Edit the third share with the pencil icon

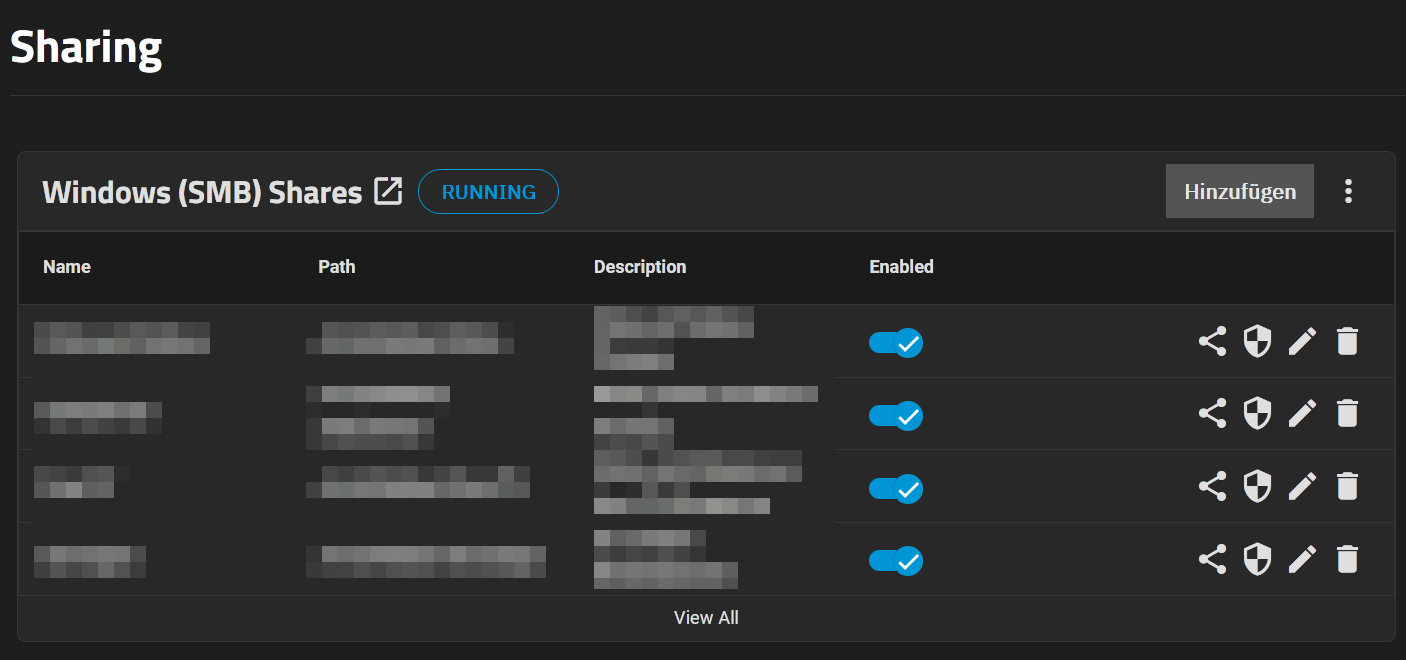(1302, 487)
